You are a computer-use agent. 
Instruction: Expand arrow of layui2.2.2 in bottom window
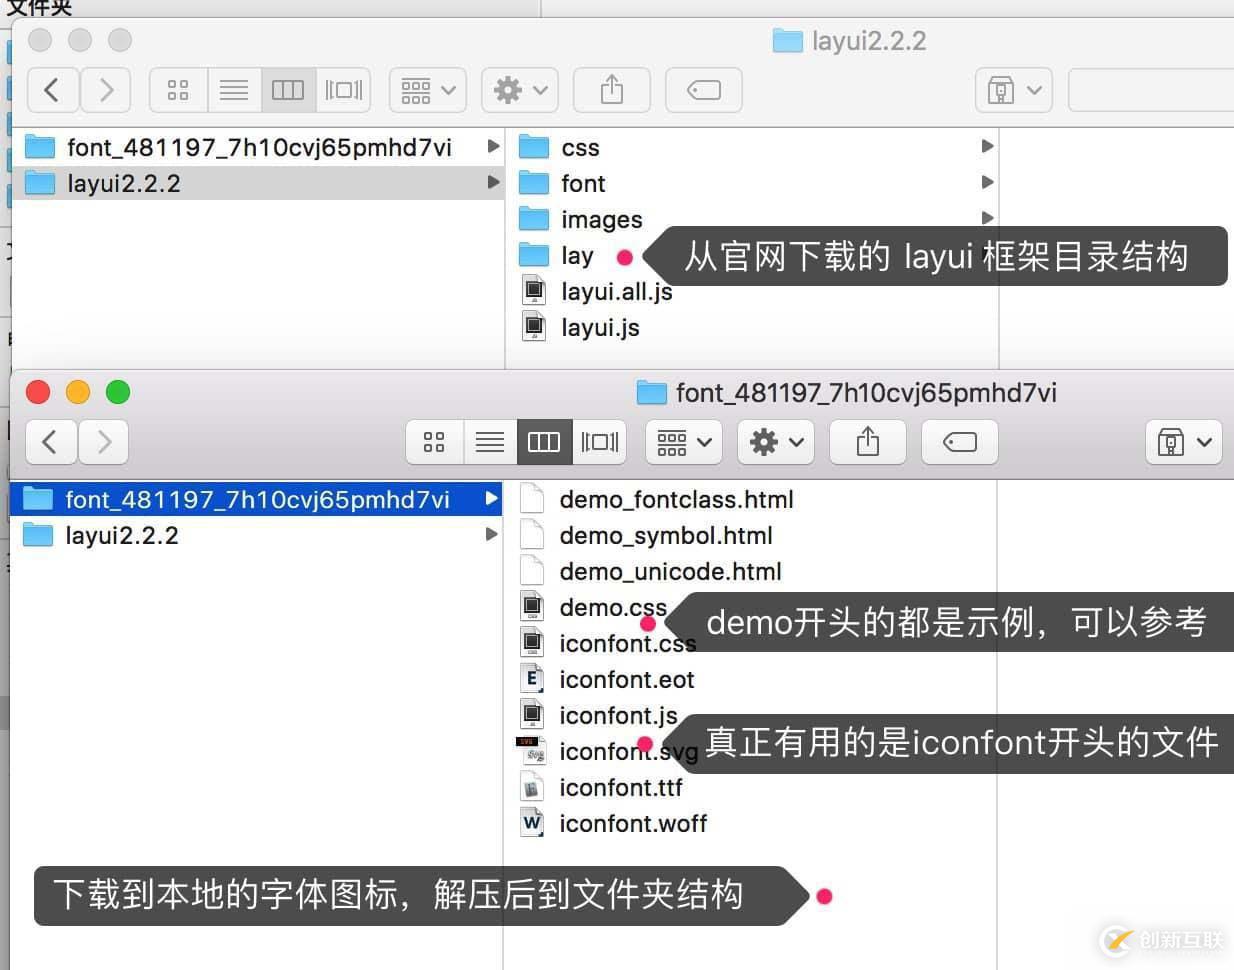[x=491, y=535]
